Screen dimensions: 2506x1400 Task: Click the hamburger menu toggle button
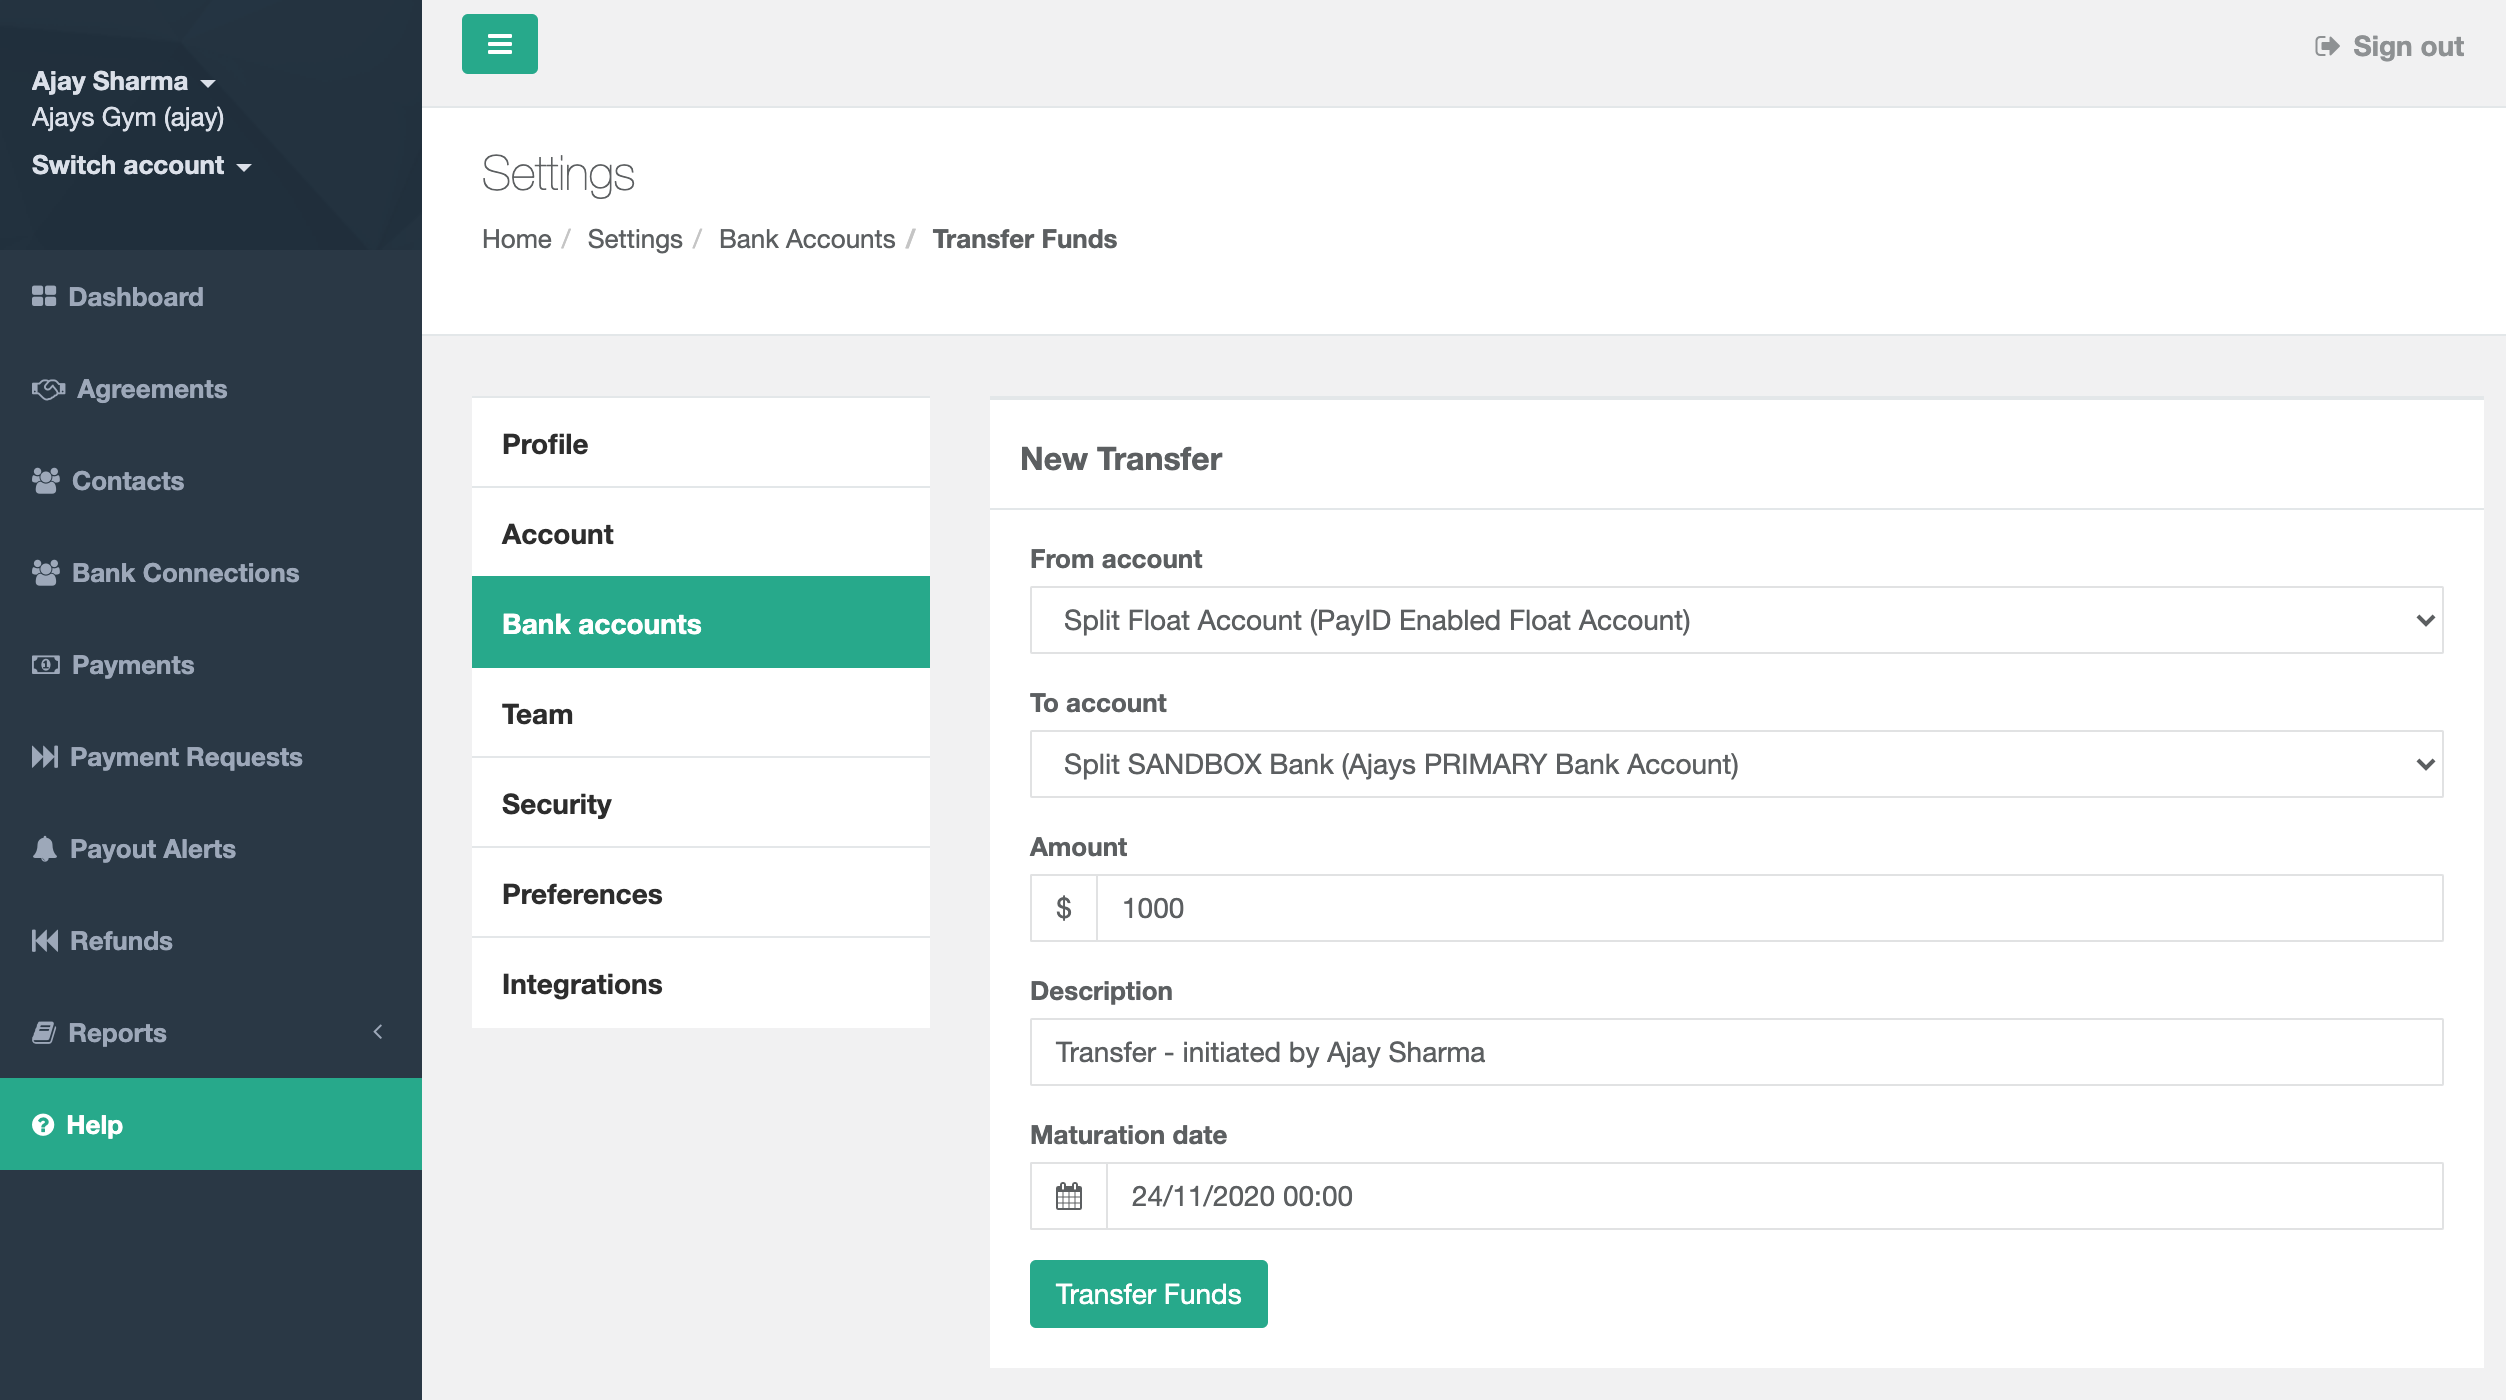[499, 44]
